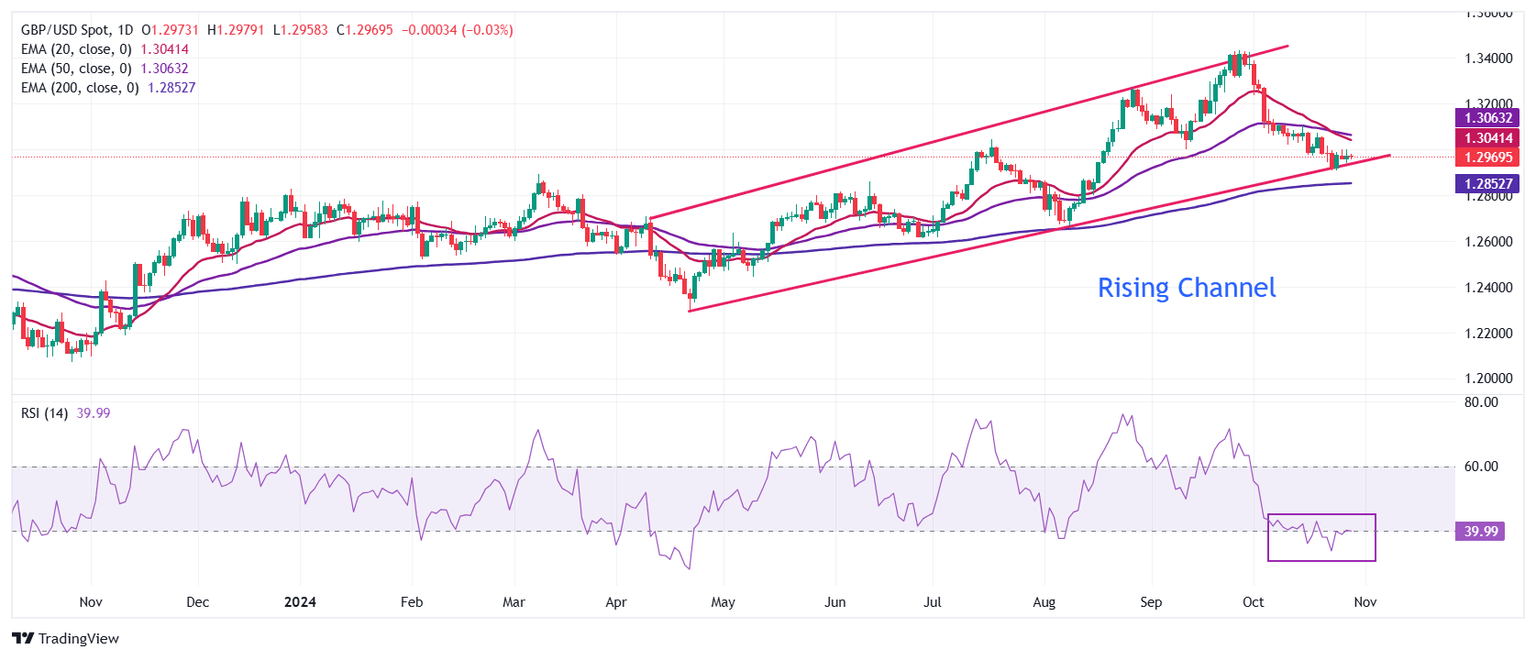The image size is (1536, 658).
Task: Click the 2024 label on the time axis
Action: coord(300,602)
